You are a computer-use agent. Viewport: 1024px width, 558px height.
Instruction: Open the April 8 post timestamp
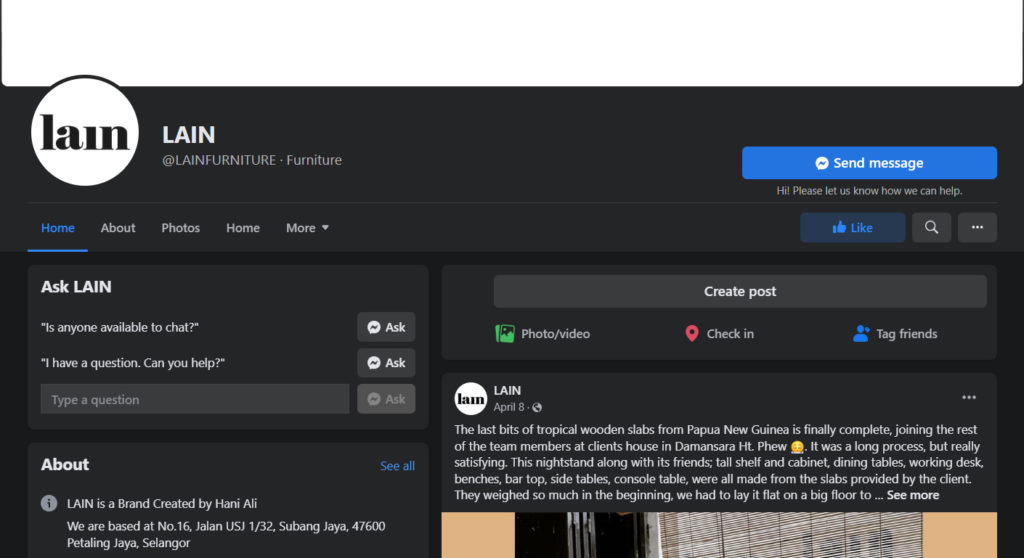[509, 407]
